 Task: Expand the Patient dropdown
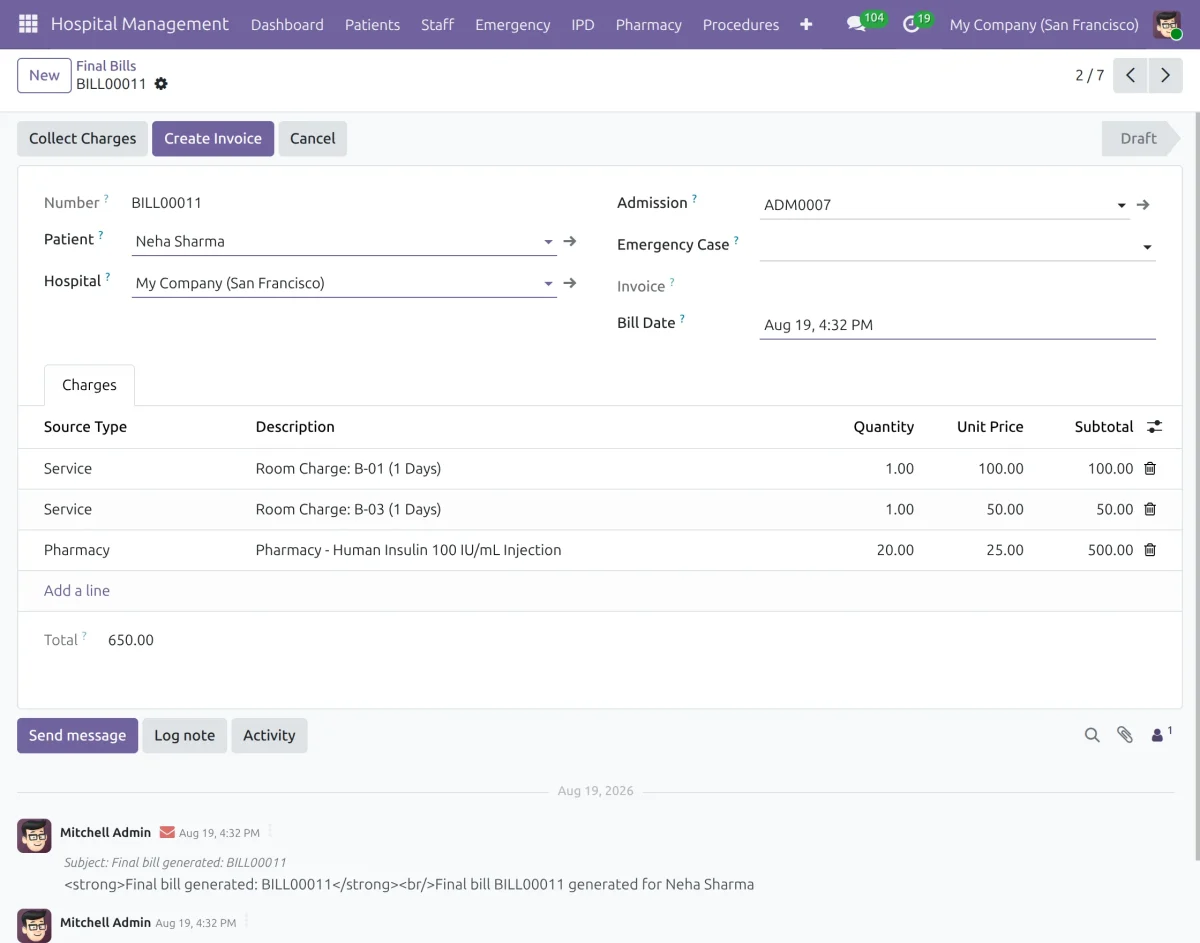[548, 242]
